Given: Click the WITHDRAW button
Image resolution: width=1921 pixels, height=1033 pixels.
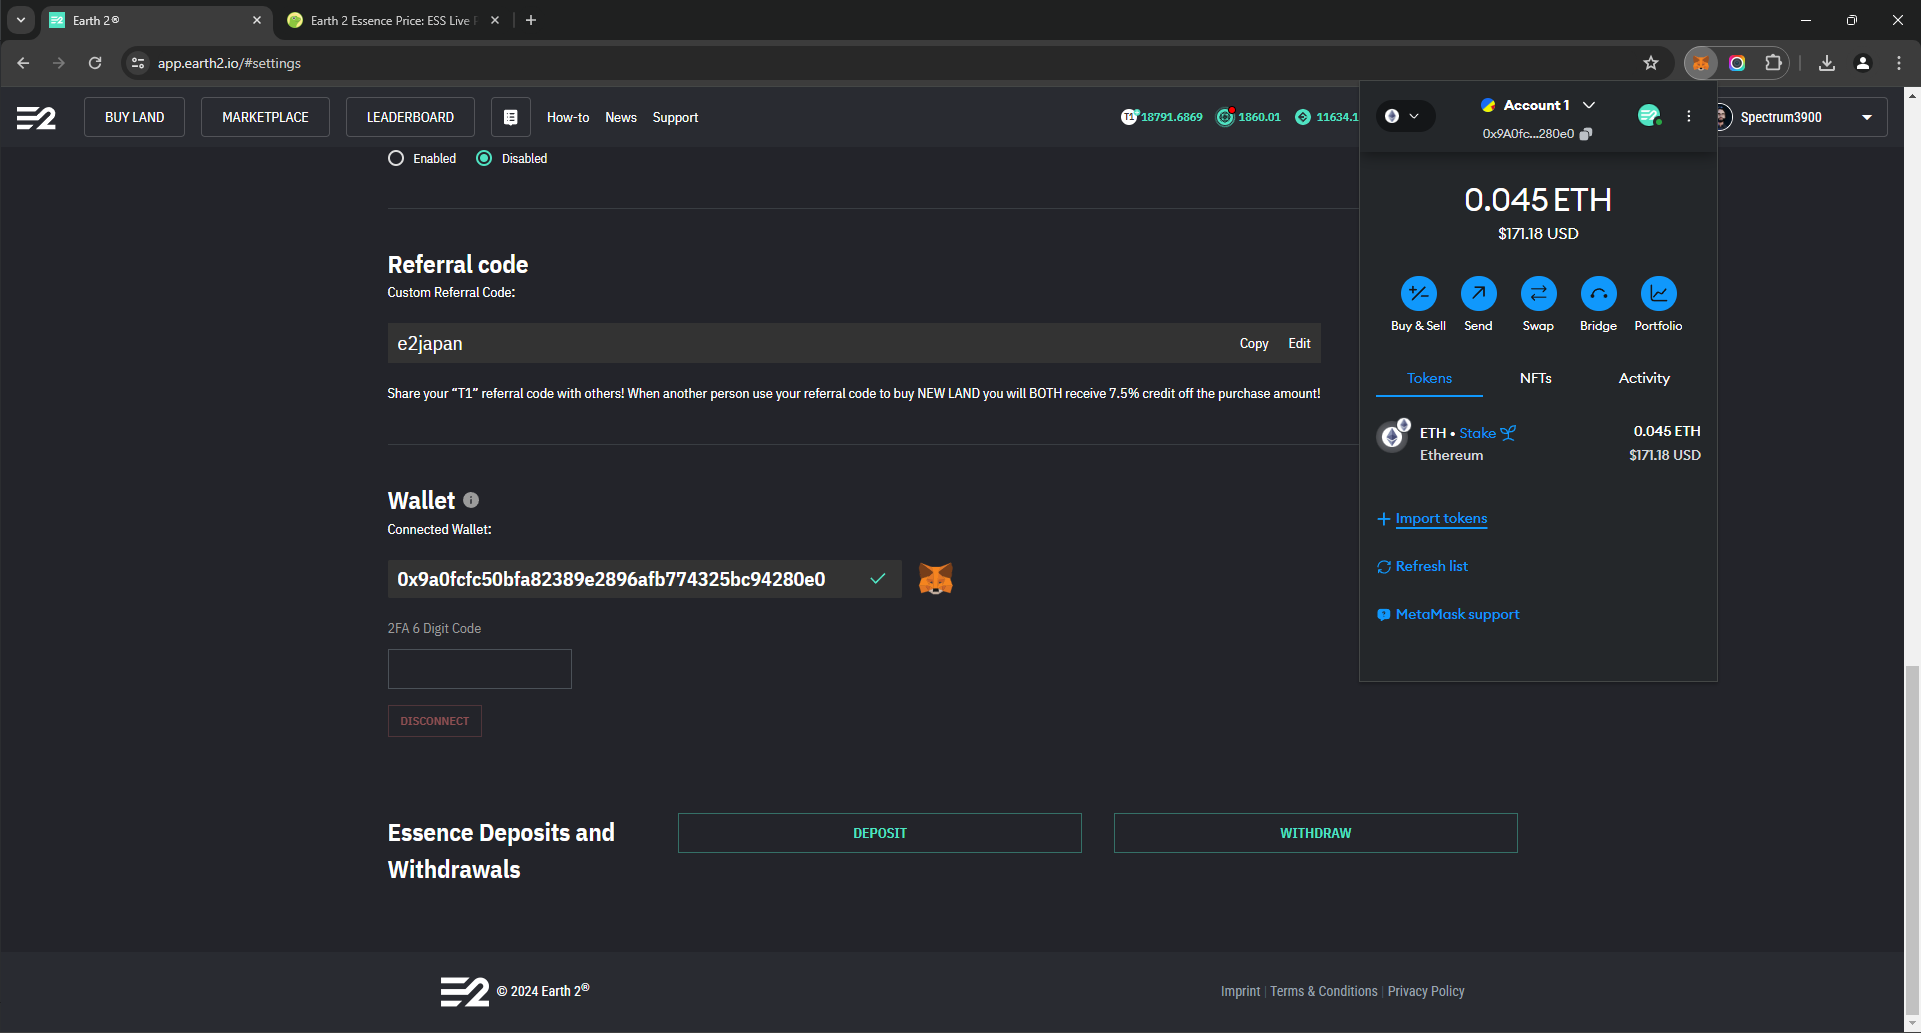Looking at the screenshot, I should click(x=1315, y=833).
